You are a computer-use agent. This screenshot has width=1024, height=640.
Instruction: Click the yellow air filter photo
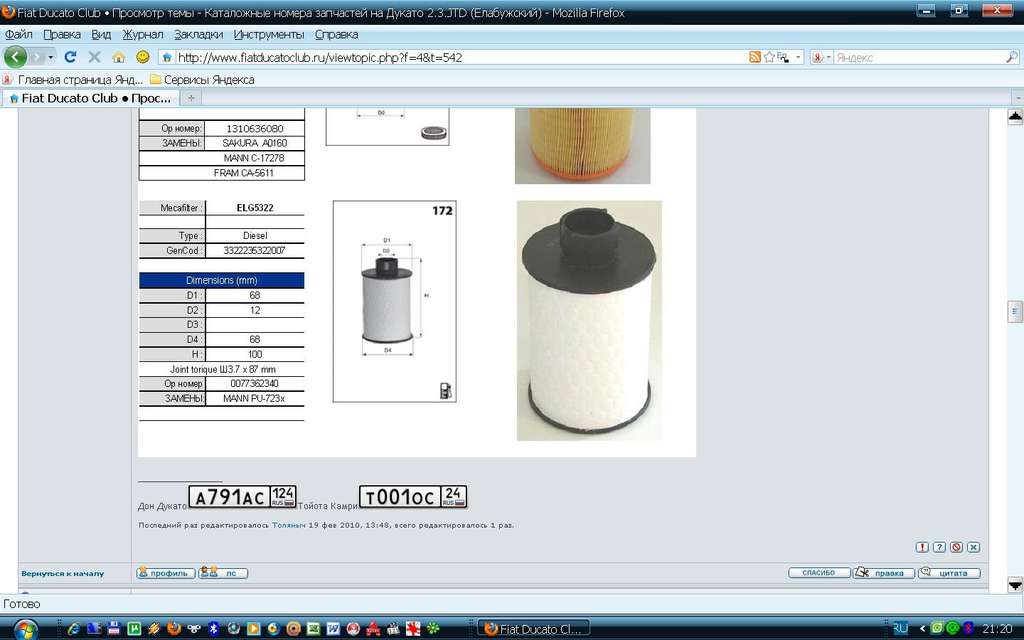point(583,146)
